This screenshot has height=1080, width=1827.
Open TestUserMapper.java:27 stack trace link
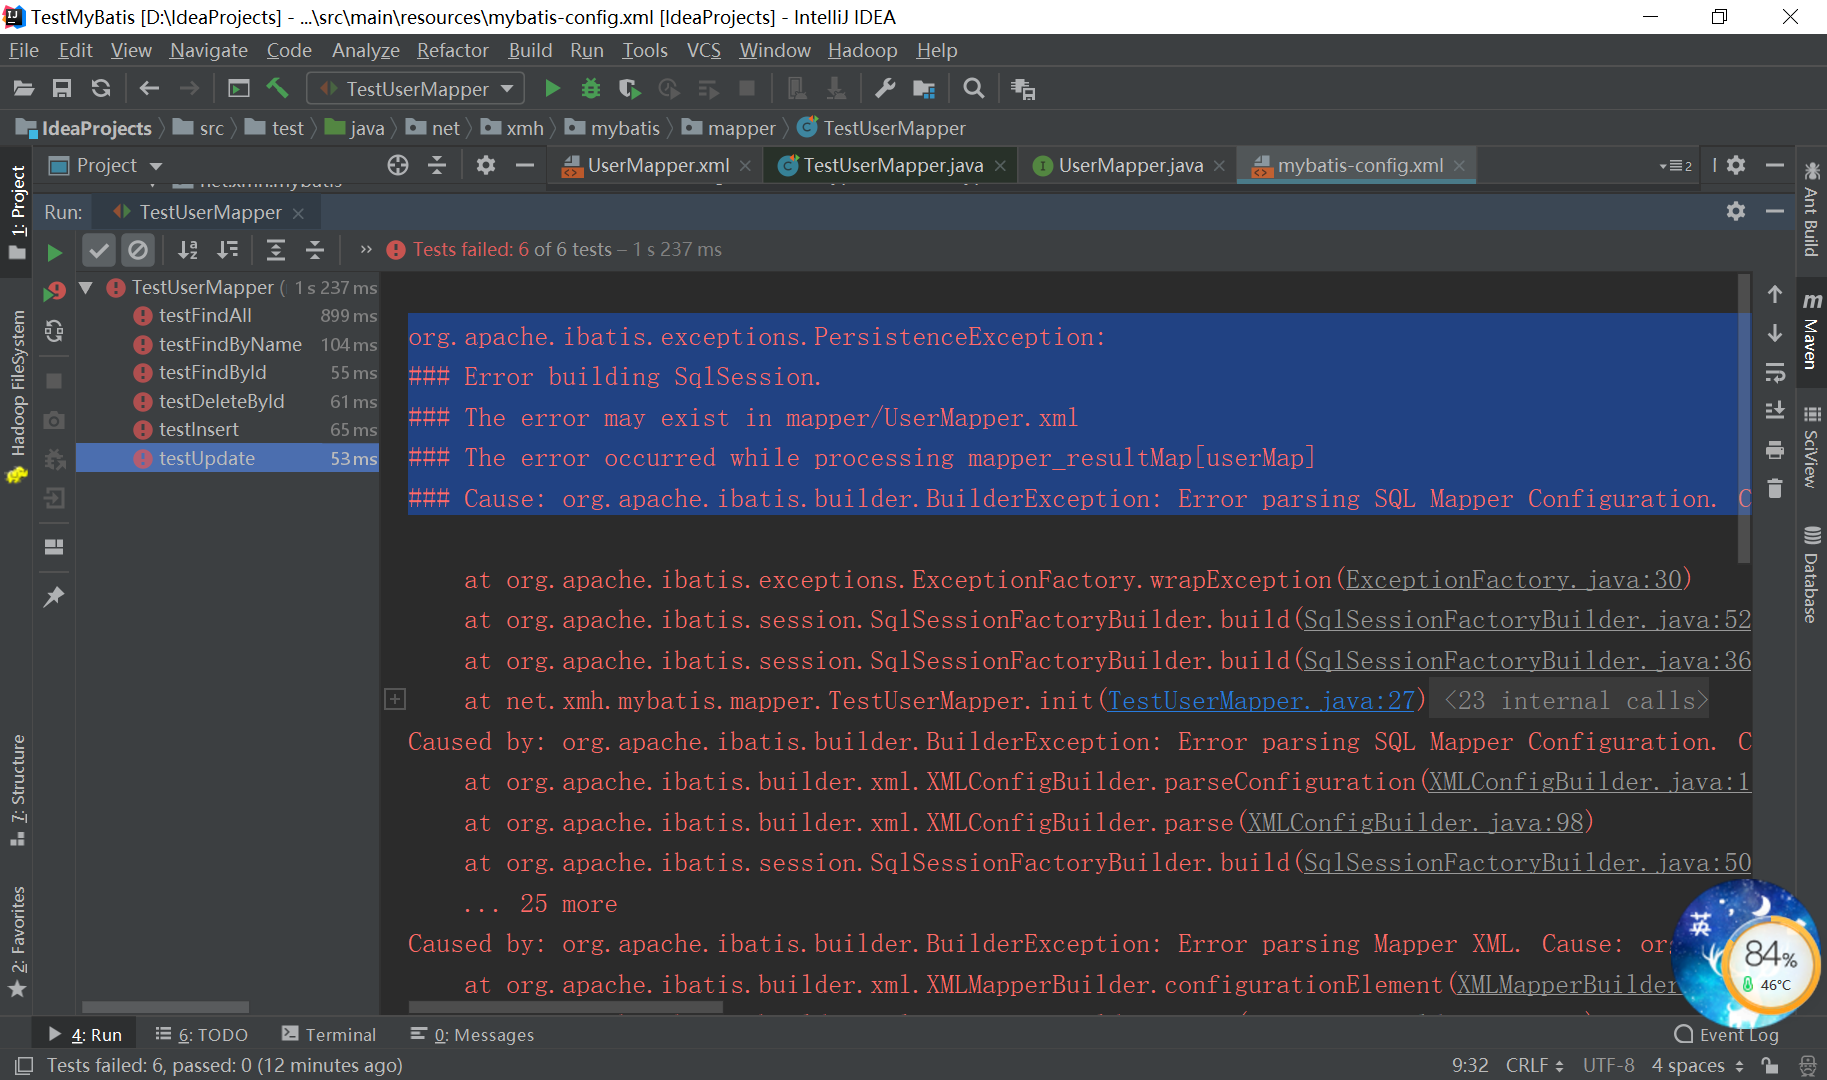pyautogui.click(x=1261, y=701)
